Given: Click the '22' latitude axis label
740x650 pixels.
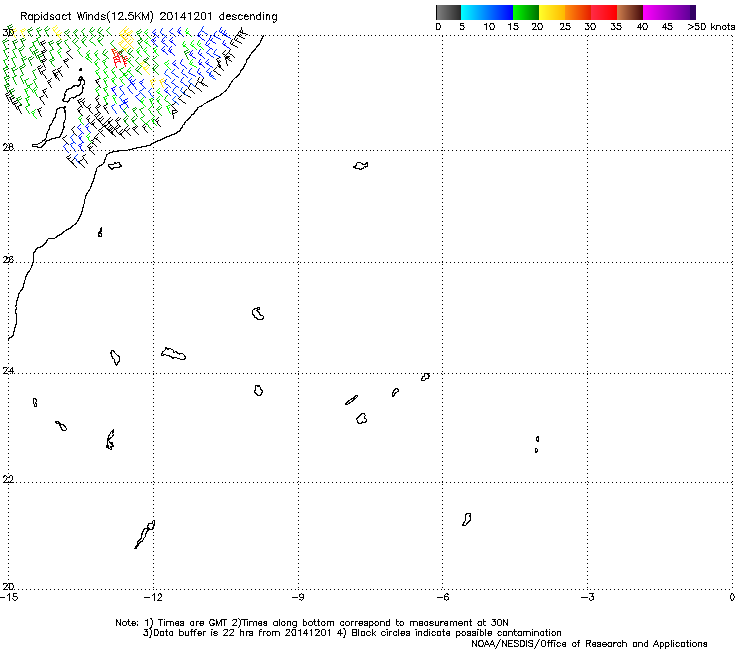Looking at the screenshot, I should click(x=8, y=480).
